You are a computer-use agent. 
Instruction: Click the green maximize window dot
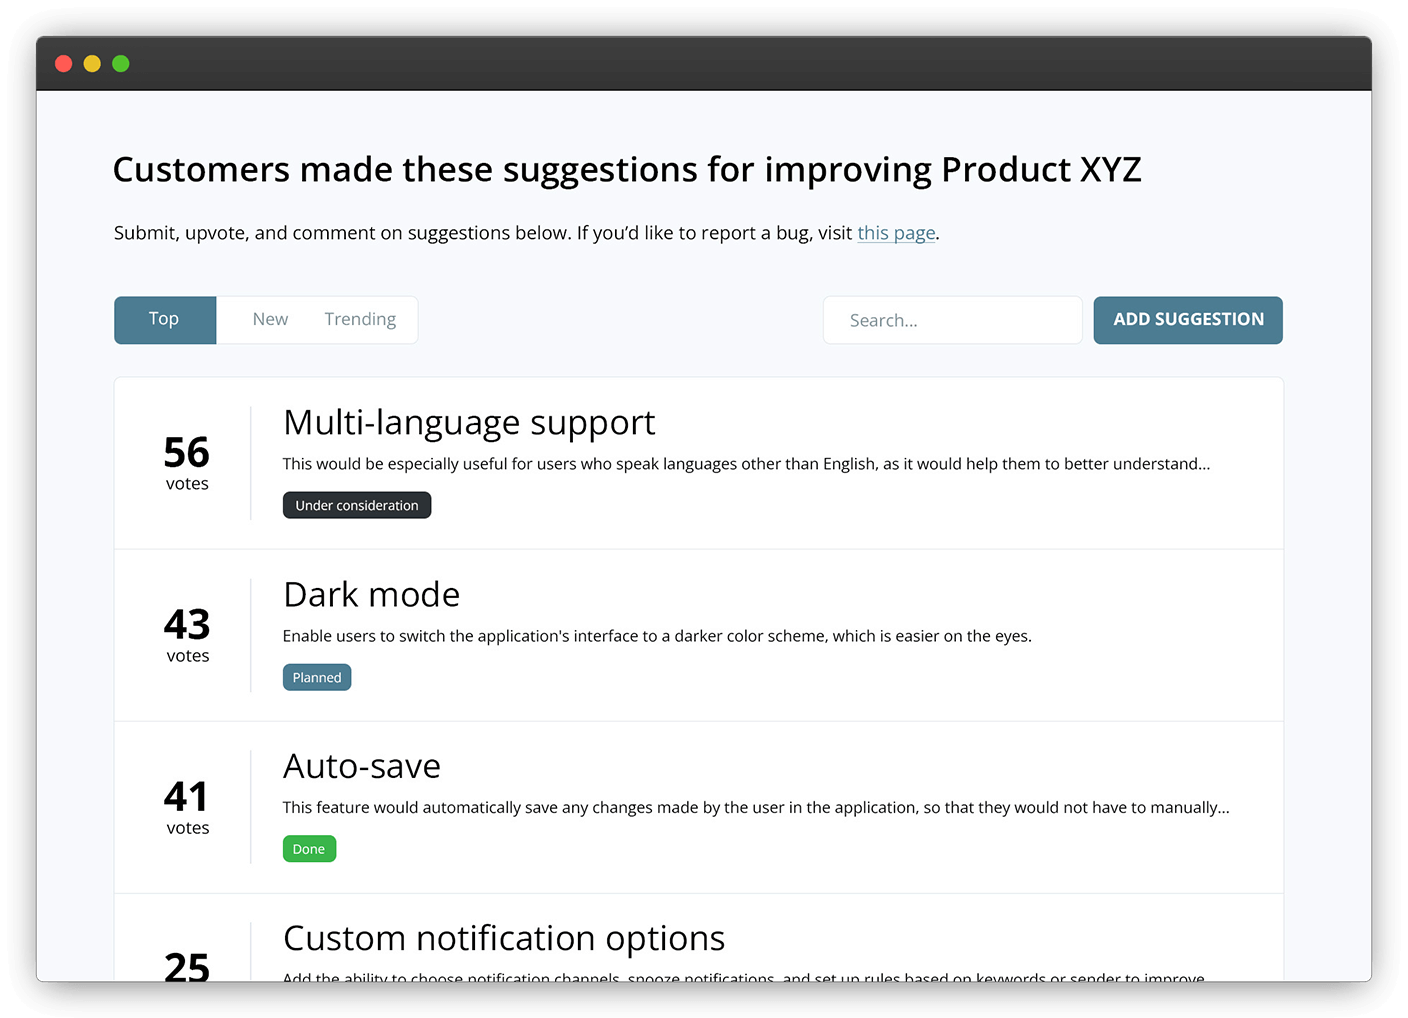point(121,64)
